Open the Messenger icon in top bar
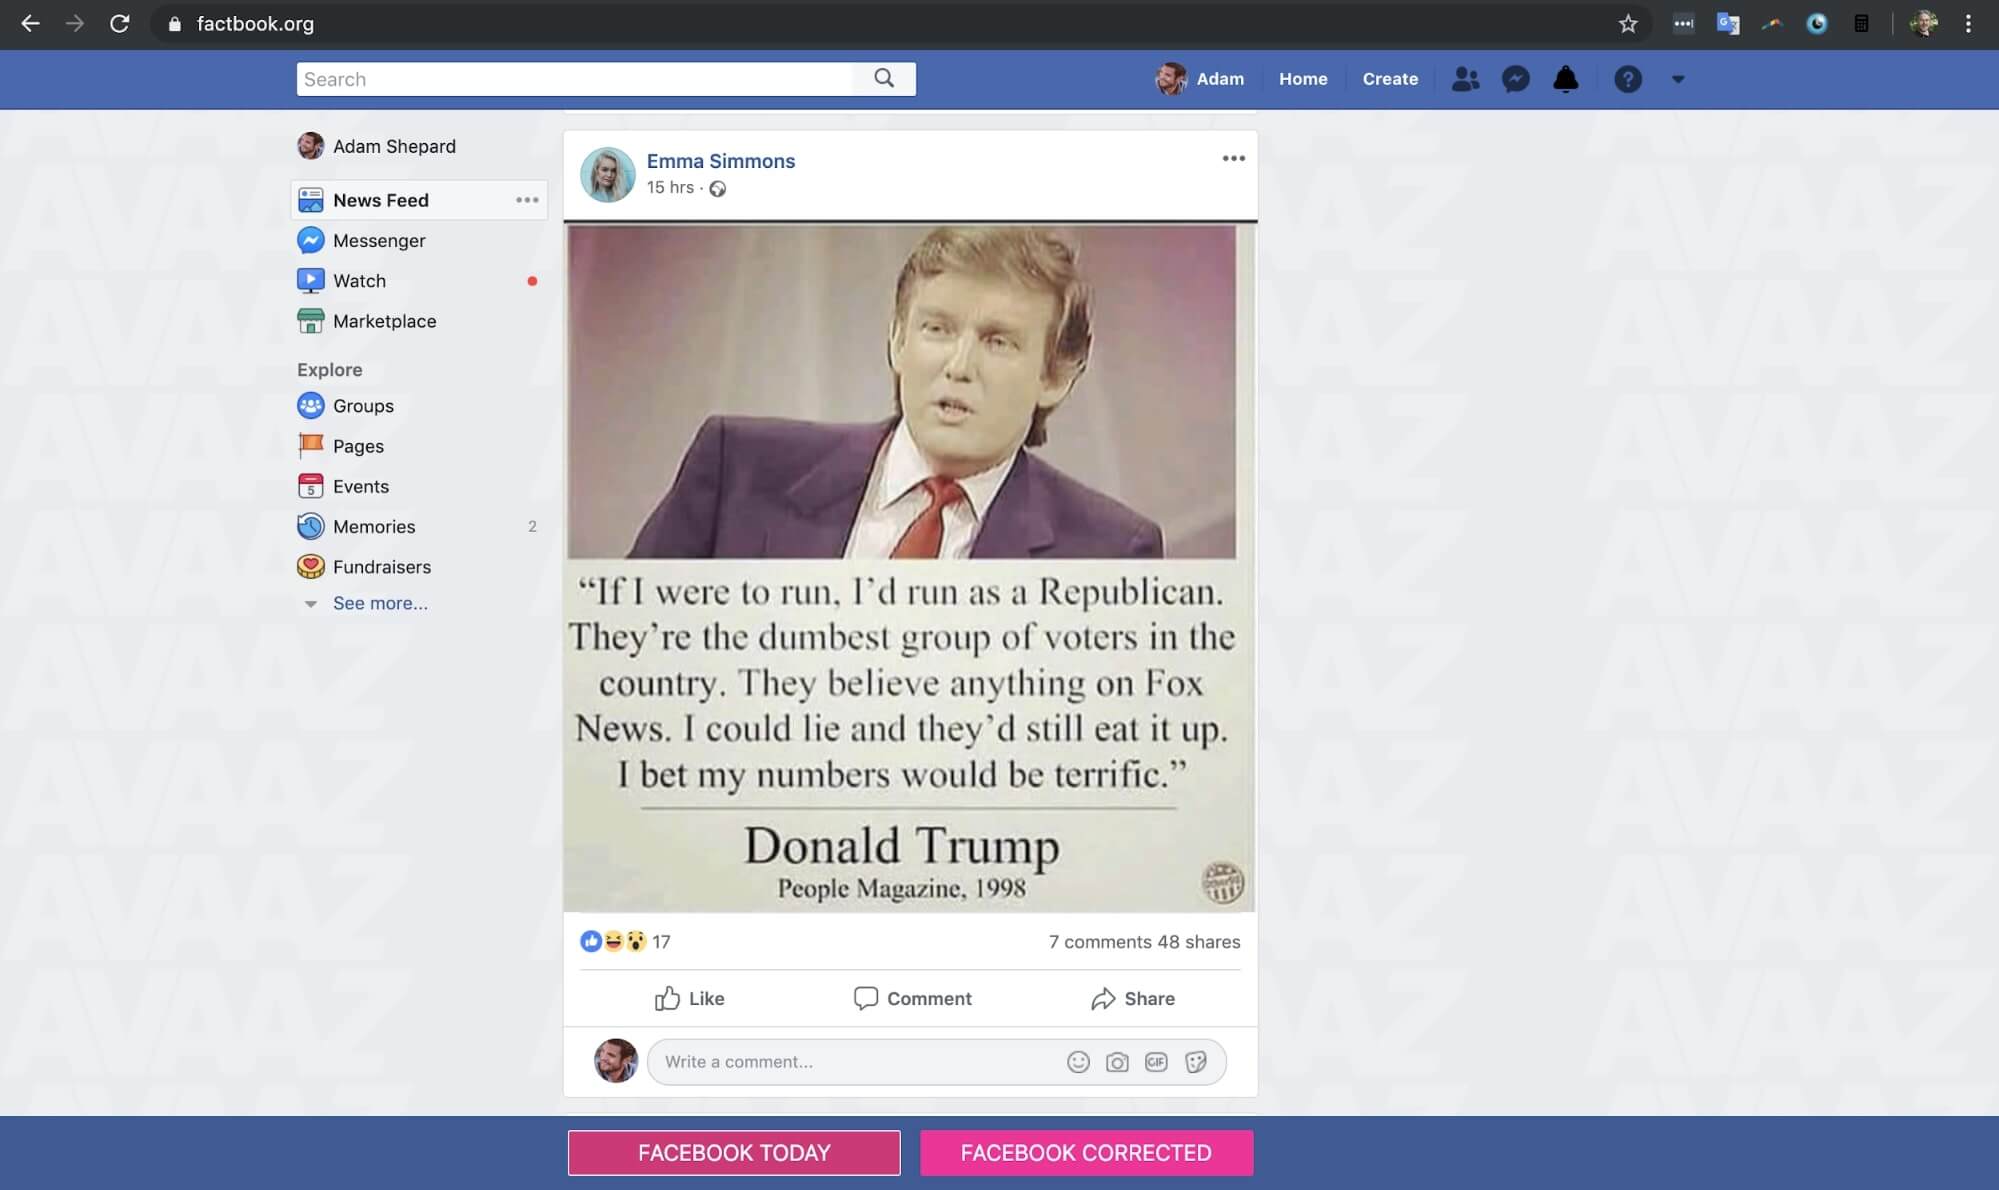 click(1516, 79)
